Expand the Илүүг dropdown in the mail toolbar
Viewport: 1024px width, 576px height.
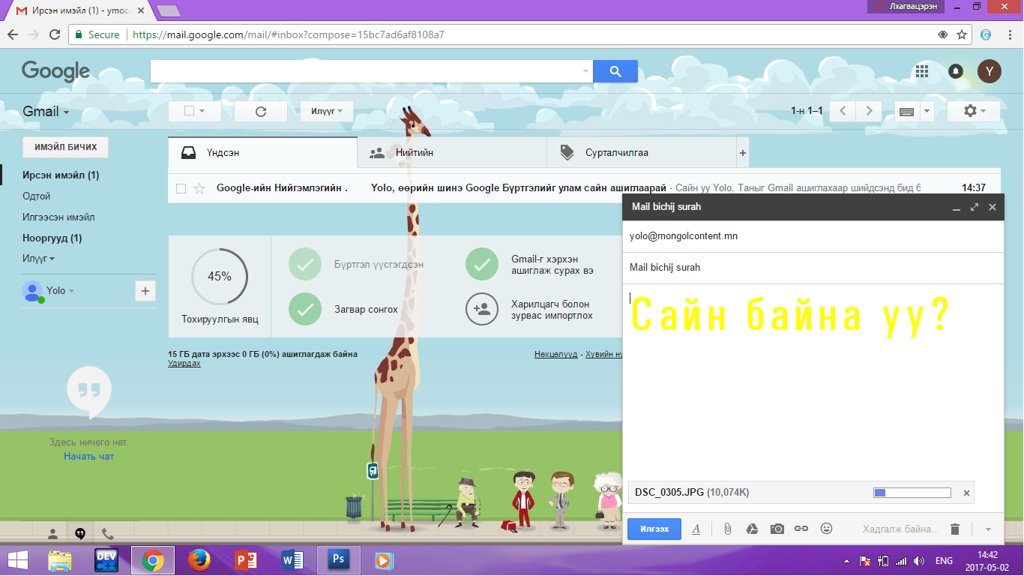point(326,111)
